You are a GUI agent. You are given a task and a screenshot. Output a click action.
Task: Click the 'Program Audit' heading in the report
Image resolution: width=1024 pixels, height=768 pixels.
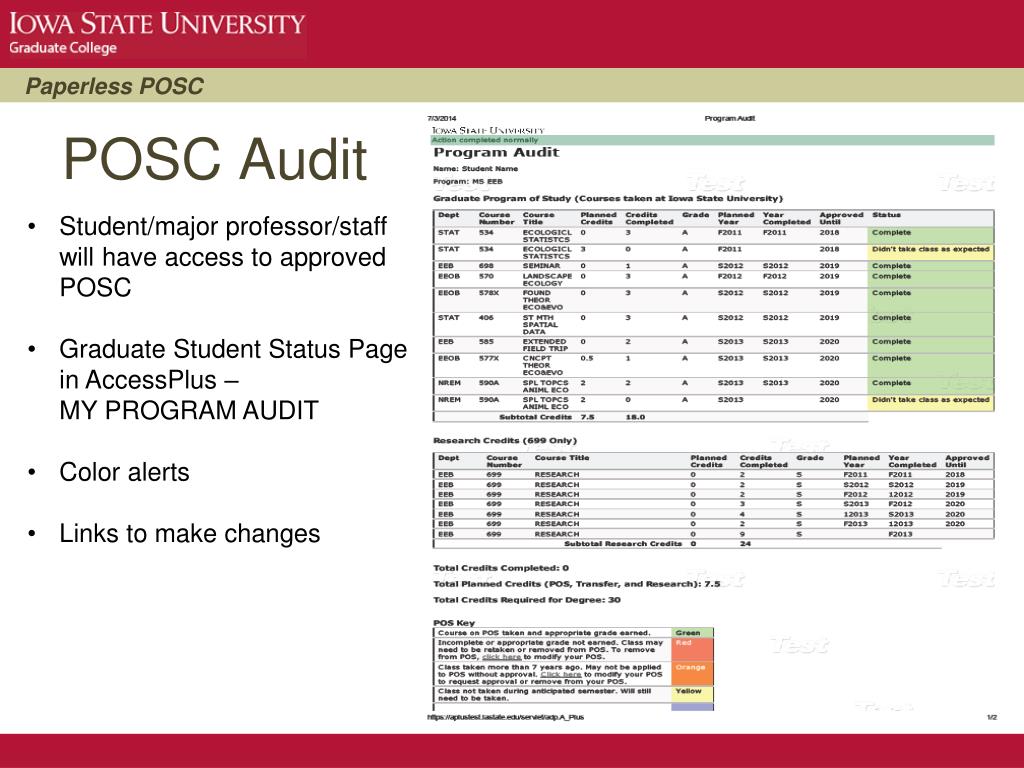point(496,152)
